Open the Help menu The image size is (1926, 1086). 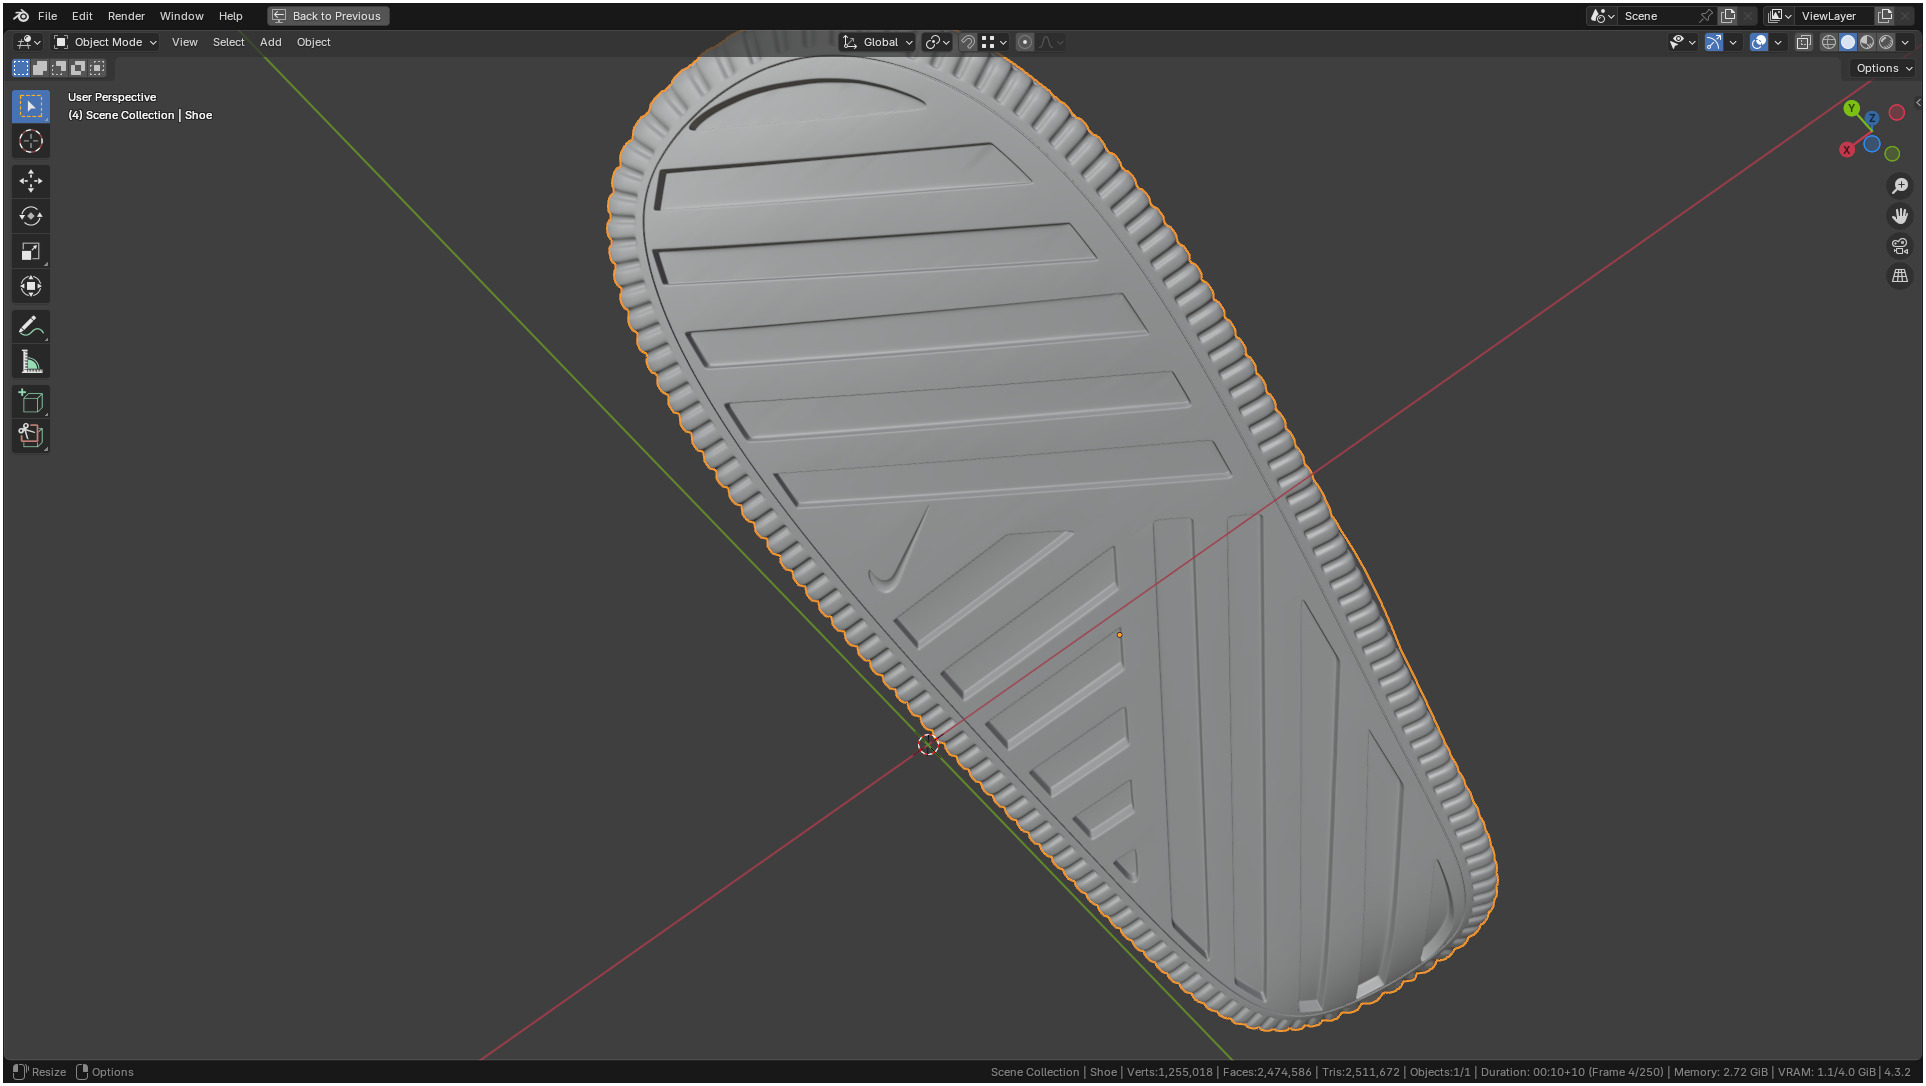230,16
